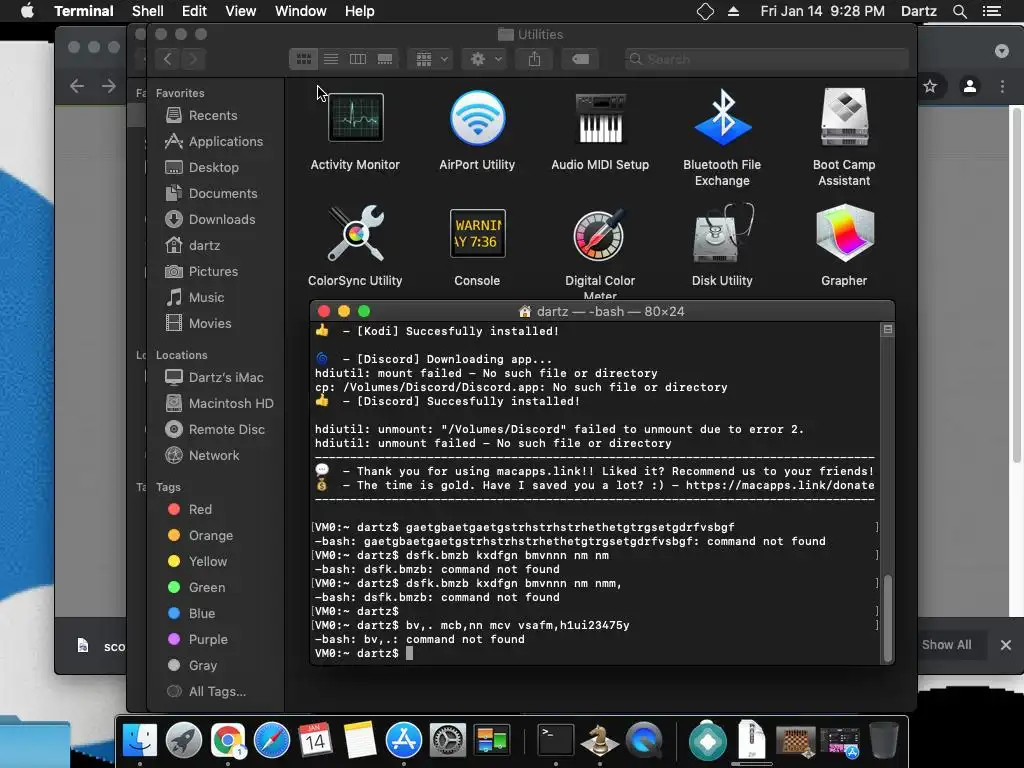Go back in the Finder window
The height and width of the screenshot is (768, 1024).
[x=168, y=59]
